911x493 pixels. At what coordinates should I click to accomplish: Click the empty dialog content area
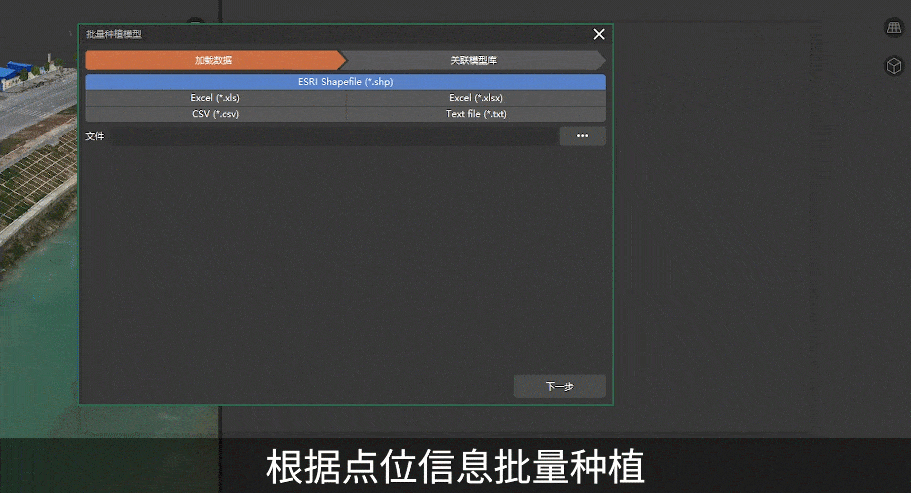point(345,260)
